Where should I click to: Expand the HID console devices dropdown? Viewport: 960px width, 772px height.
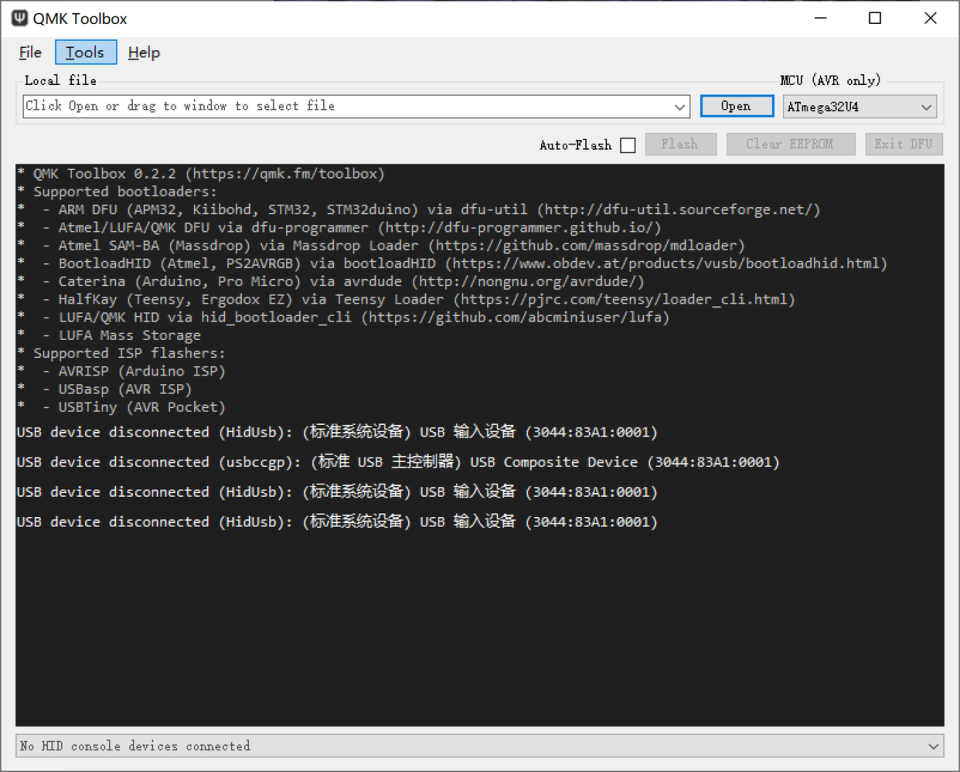click(479, 746)
